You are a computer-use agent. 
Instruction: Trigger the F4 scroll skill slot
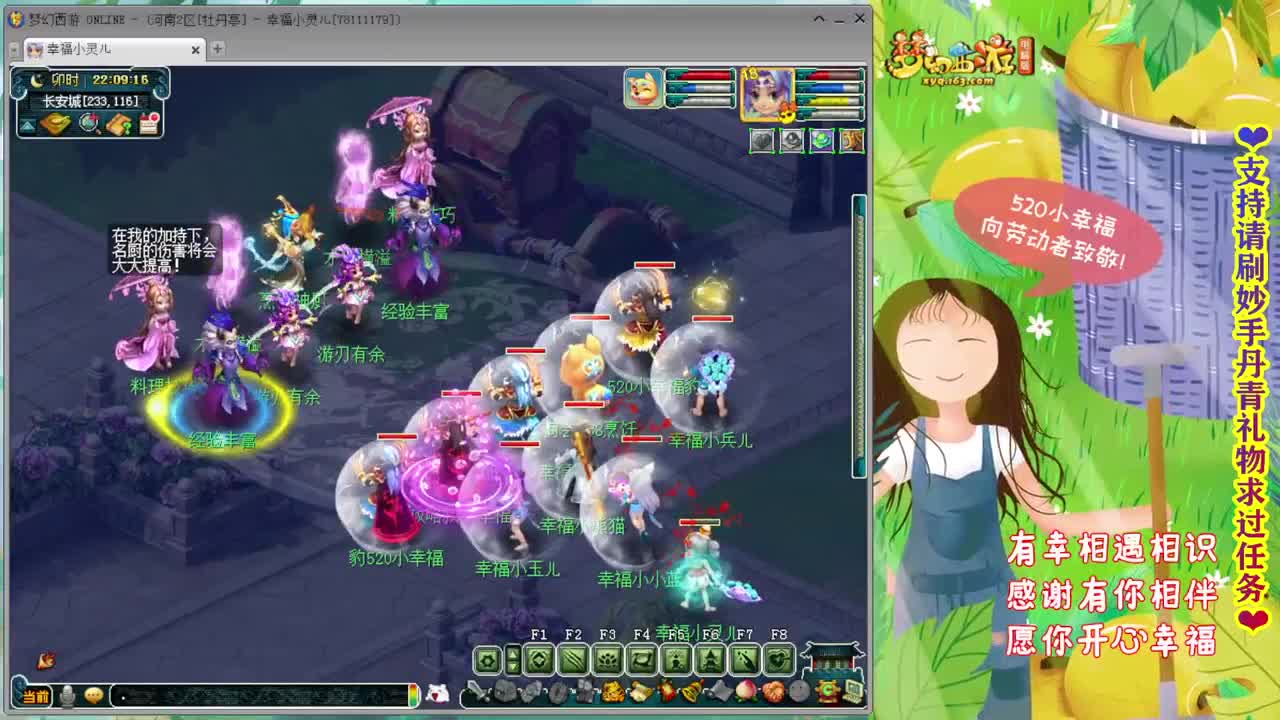point(642,659)
